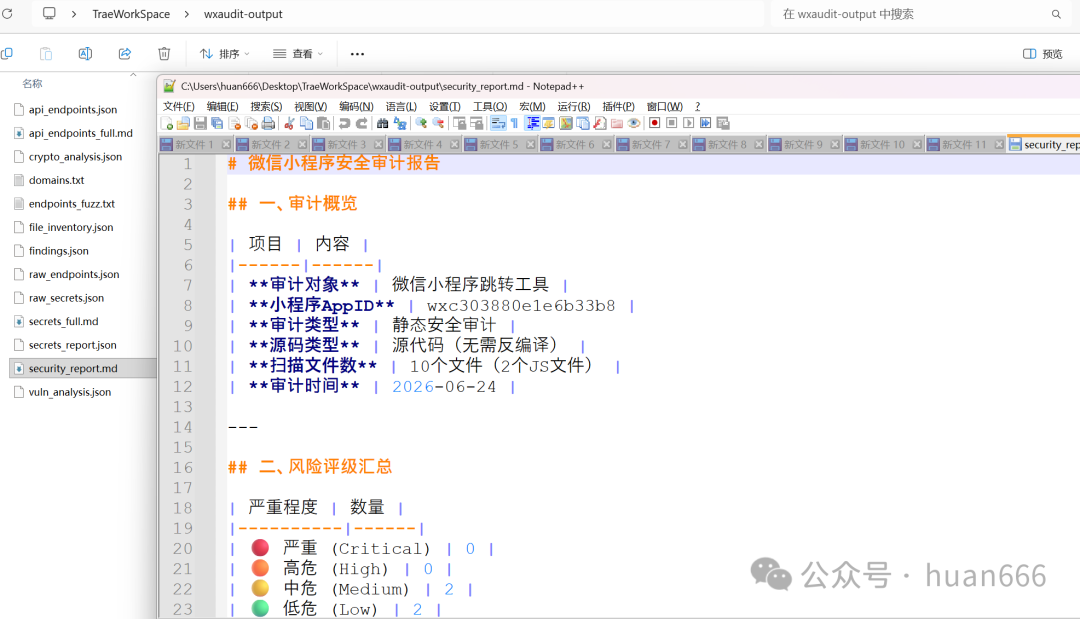
Task: Open the Replace dialog icon
Action: (400, 123)
